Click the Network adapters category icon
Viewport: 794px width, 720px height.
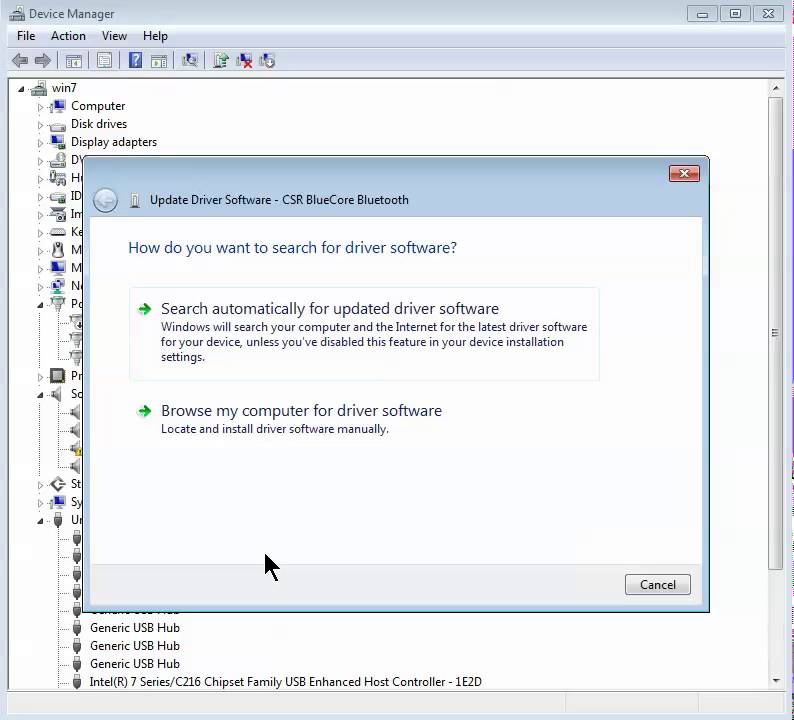pos(58,286)
